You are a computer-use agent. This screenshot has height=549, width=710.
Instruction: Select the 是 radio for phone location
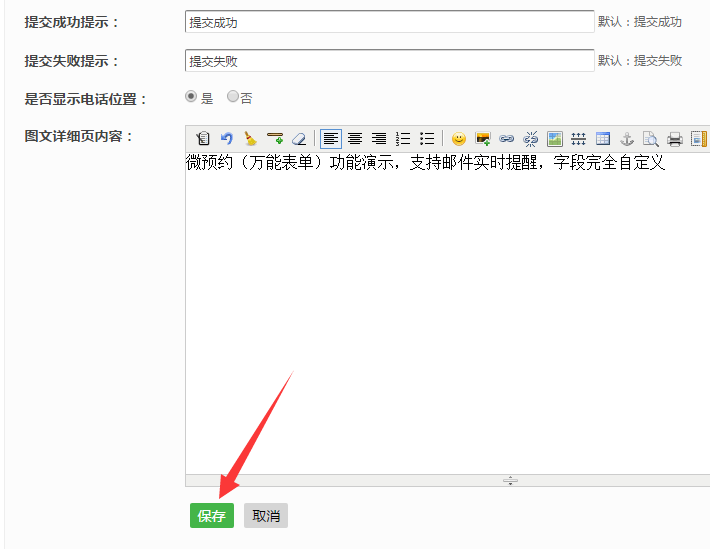click(x=191, y=96)
